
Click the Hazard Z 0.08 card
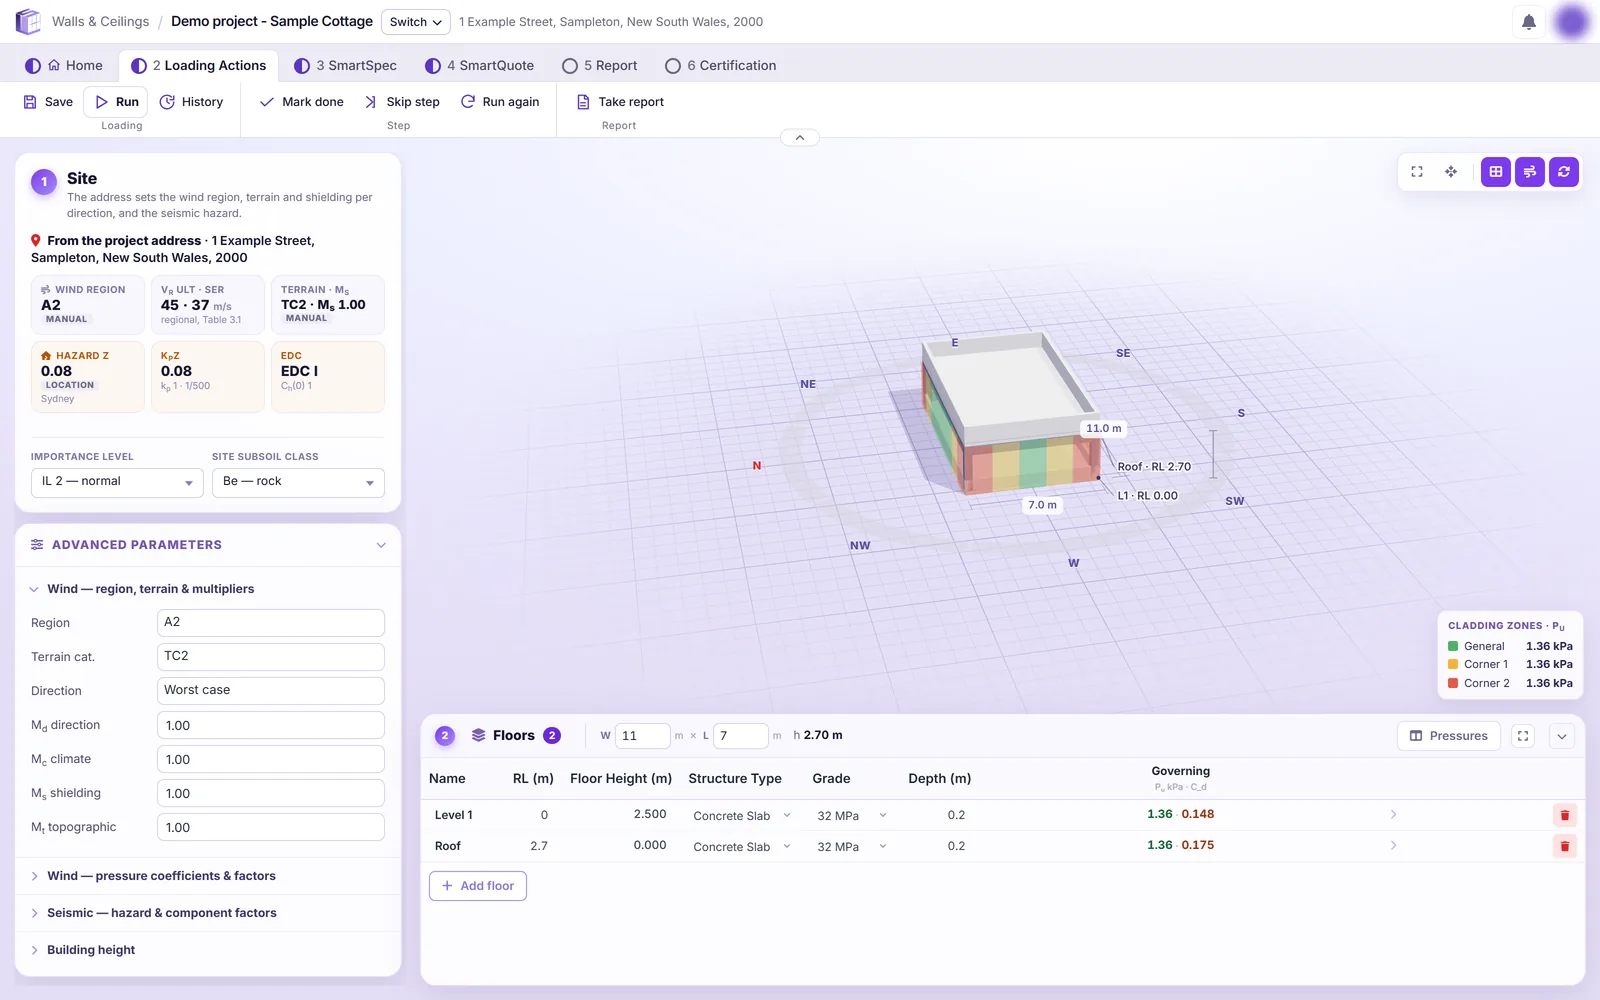tap(88, 377)
